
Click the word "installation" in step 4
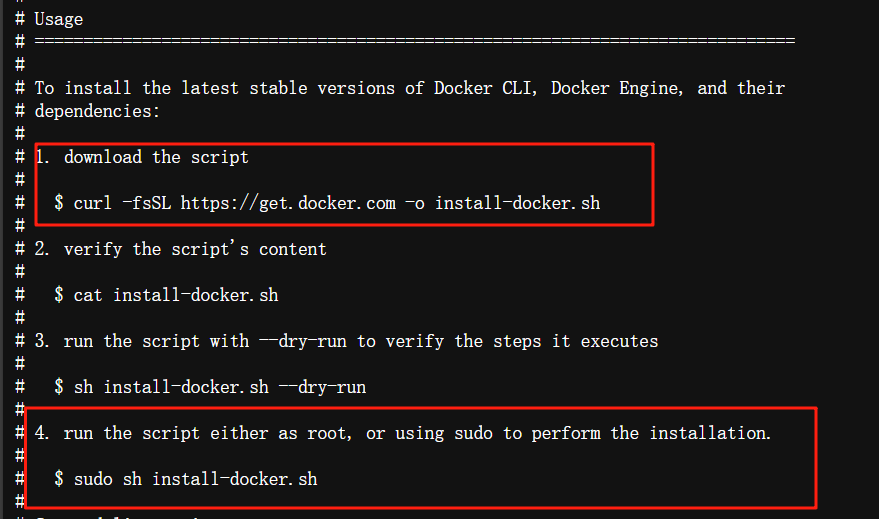(708, 433)
